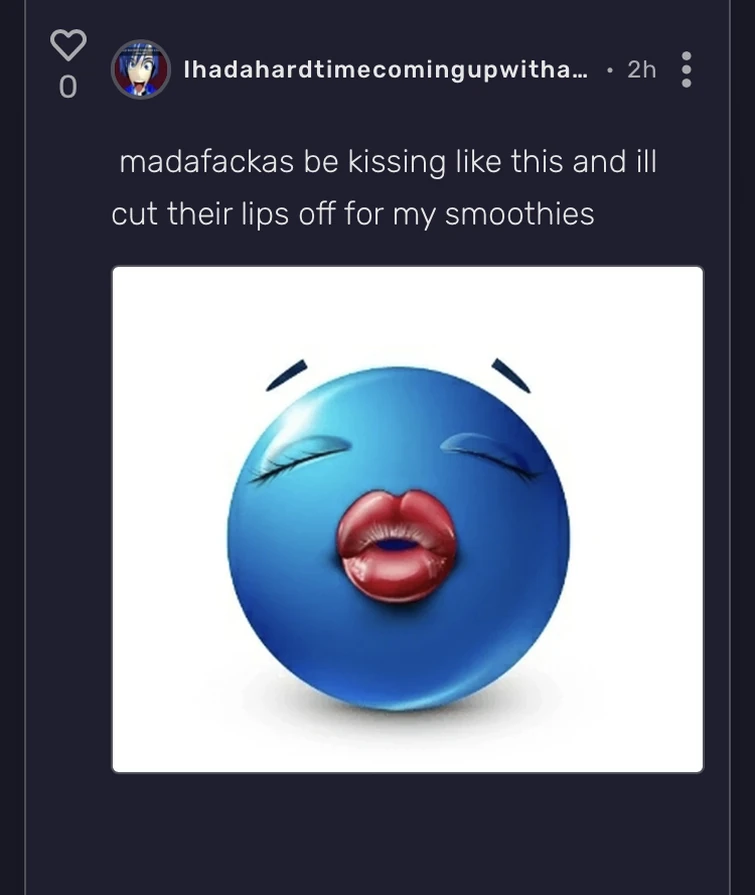The width and height of the screenshot is (755, 895).
Task: Click the emoji's right closed eye
Action: pyautogui.click(x=491, y=454)
